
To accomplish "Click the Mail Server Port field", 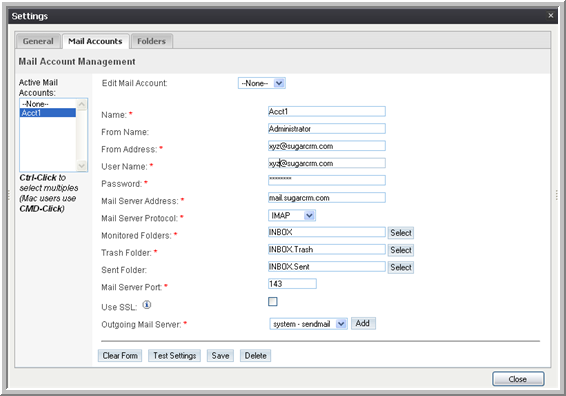I will [x=292, y=284].
